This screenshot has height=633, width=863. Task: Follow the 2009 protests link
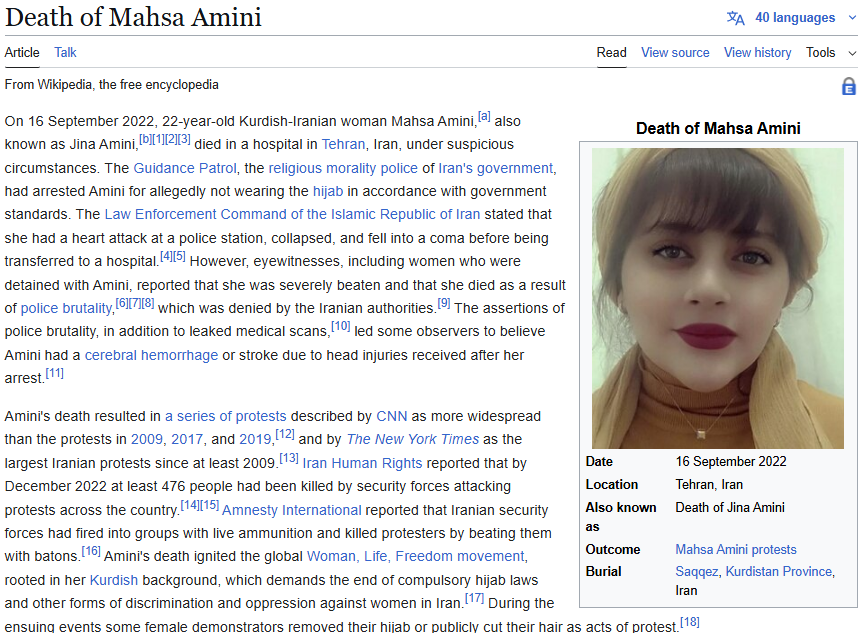(x=146, y=439)
